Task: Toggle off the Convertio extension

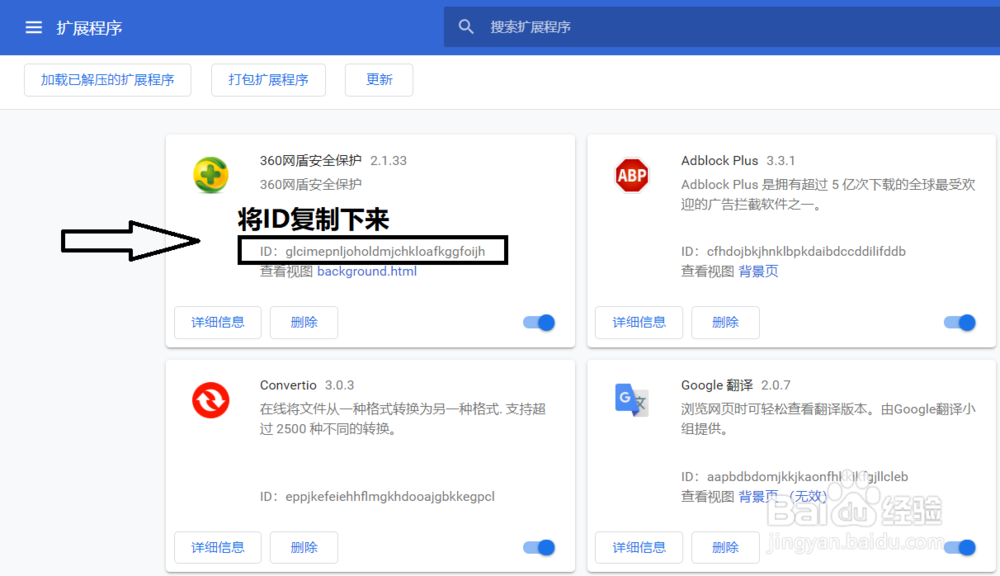Action: (x=539, y=547)
